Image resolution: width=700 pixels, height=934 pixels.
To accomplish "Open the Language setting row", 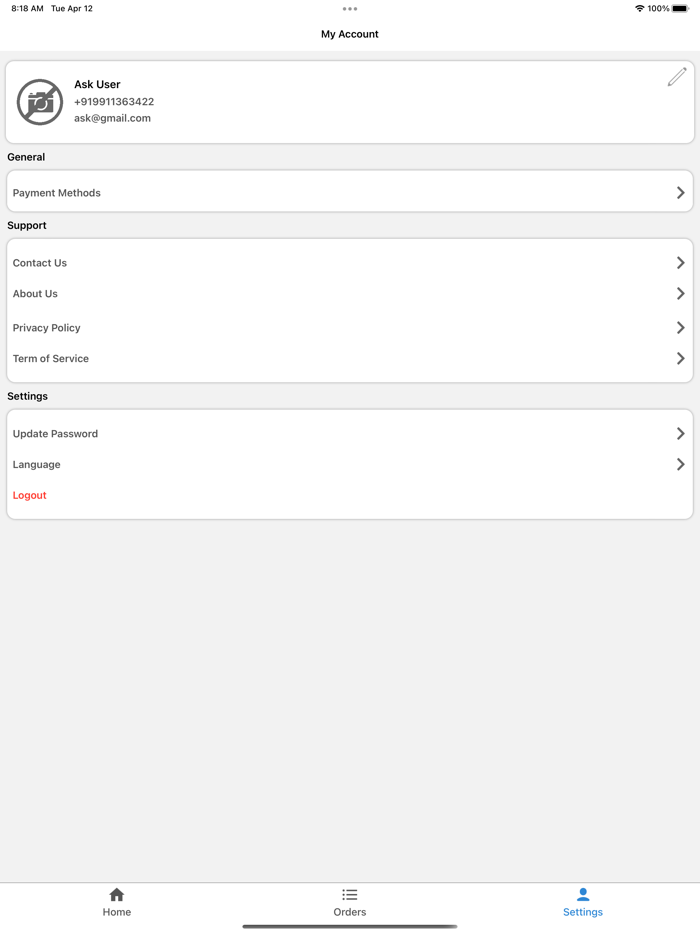I will click(x=350, y=465).
